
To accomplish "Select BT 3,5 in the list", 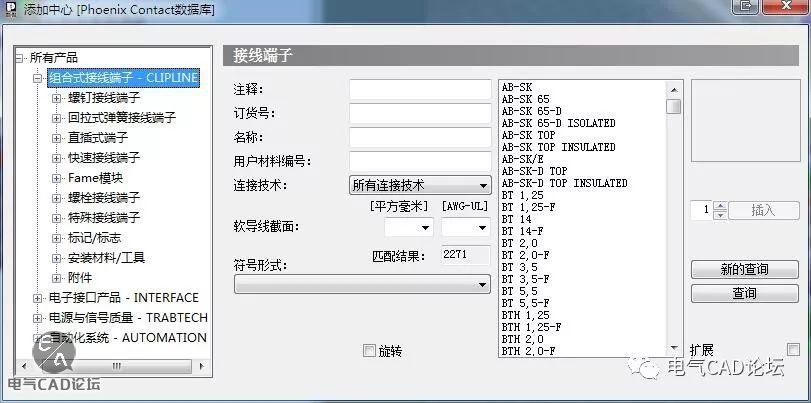I will click(x=520, y=267).
